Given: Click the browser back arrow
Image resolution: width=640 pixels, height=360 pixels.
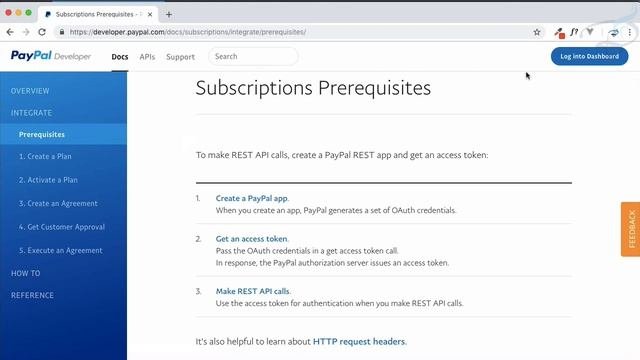Looking at the screenshot, I should click(x=10, y=32).
